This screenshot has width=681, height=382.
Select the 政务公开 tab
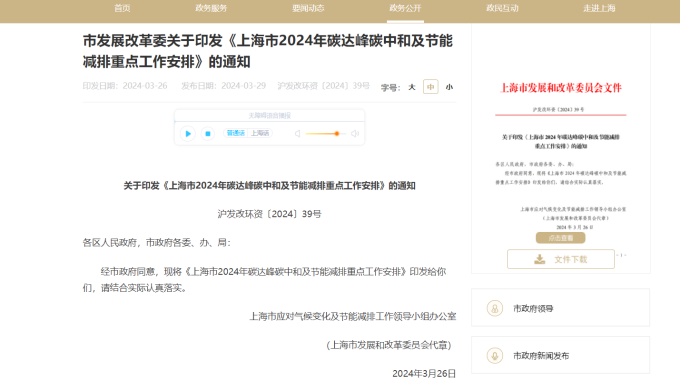click(405, 8)
